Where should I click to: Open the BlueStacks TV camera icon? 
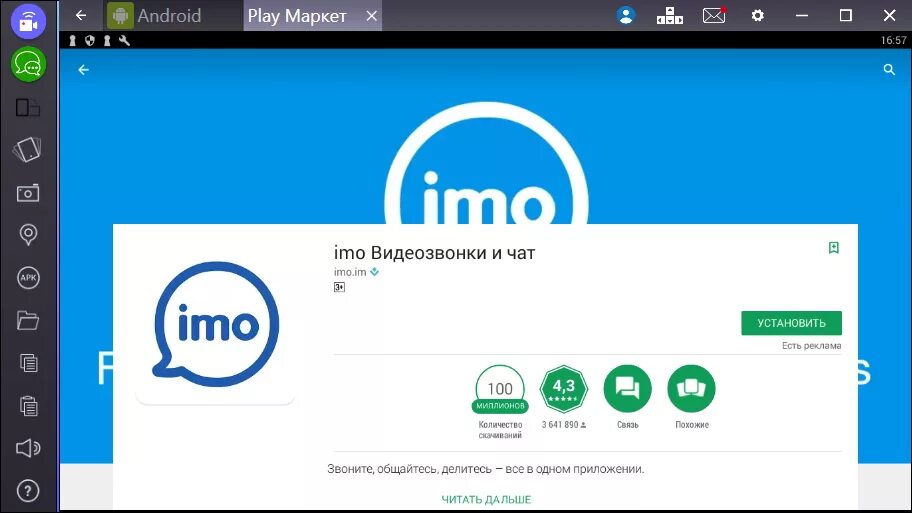28,20
